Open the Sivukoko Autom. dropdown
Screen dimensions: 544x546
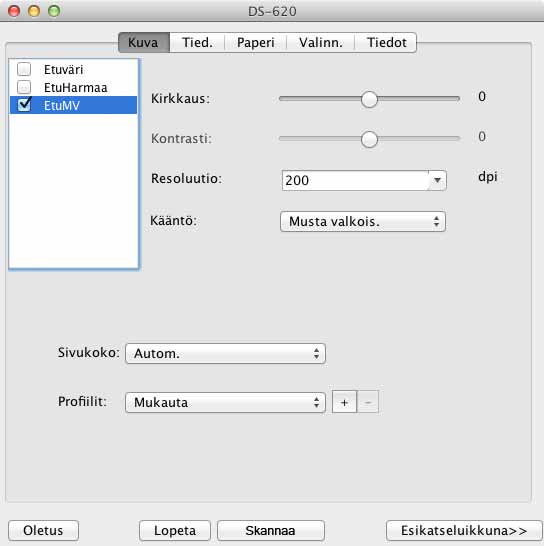pos(225,353)
